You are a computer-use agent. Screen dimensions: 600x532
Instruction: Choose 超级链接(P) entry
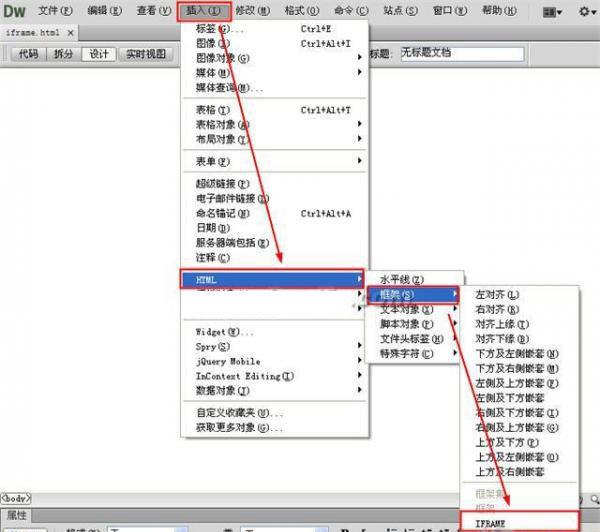pyautogui.click(x=275, y=184)
